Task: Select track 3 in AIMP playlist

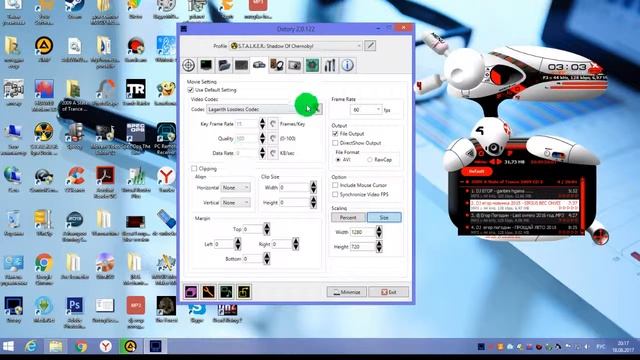Action: pyautogui.click(x=524, y=217)
